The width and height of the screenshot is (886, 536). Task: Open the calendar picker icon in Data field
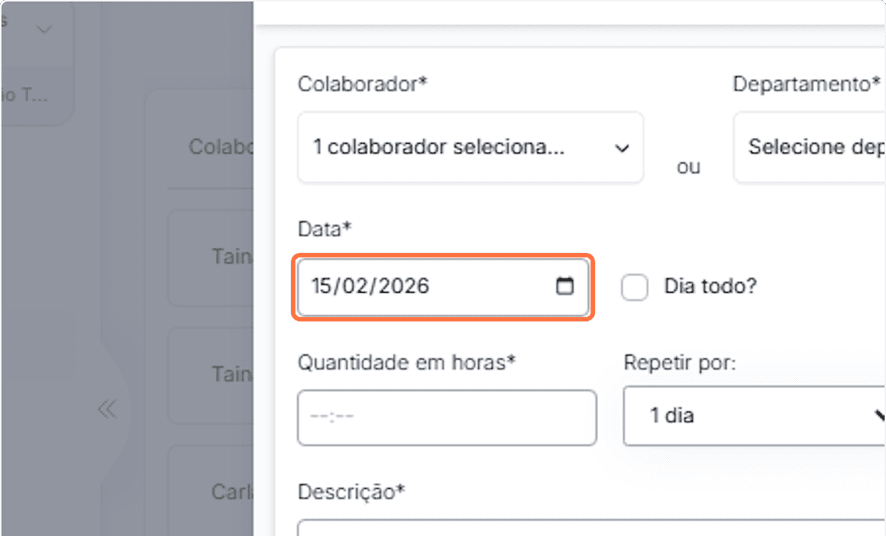[x=565, y=286]
